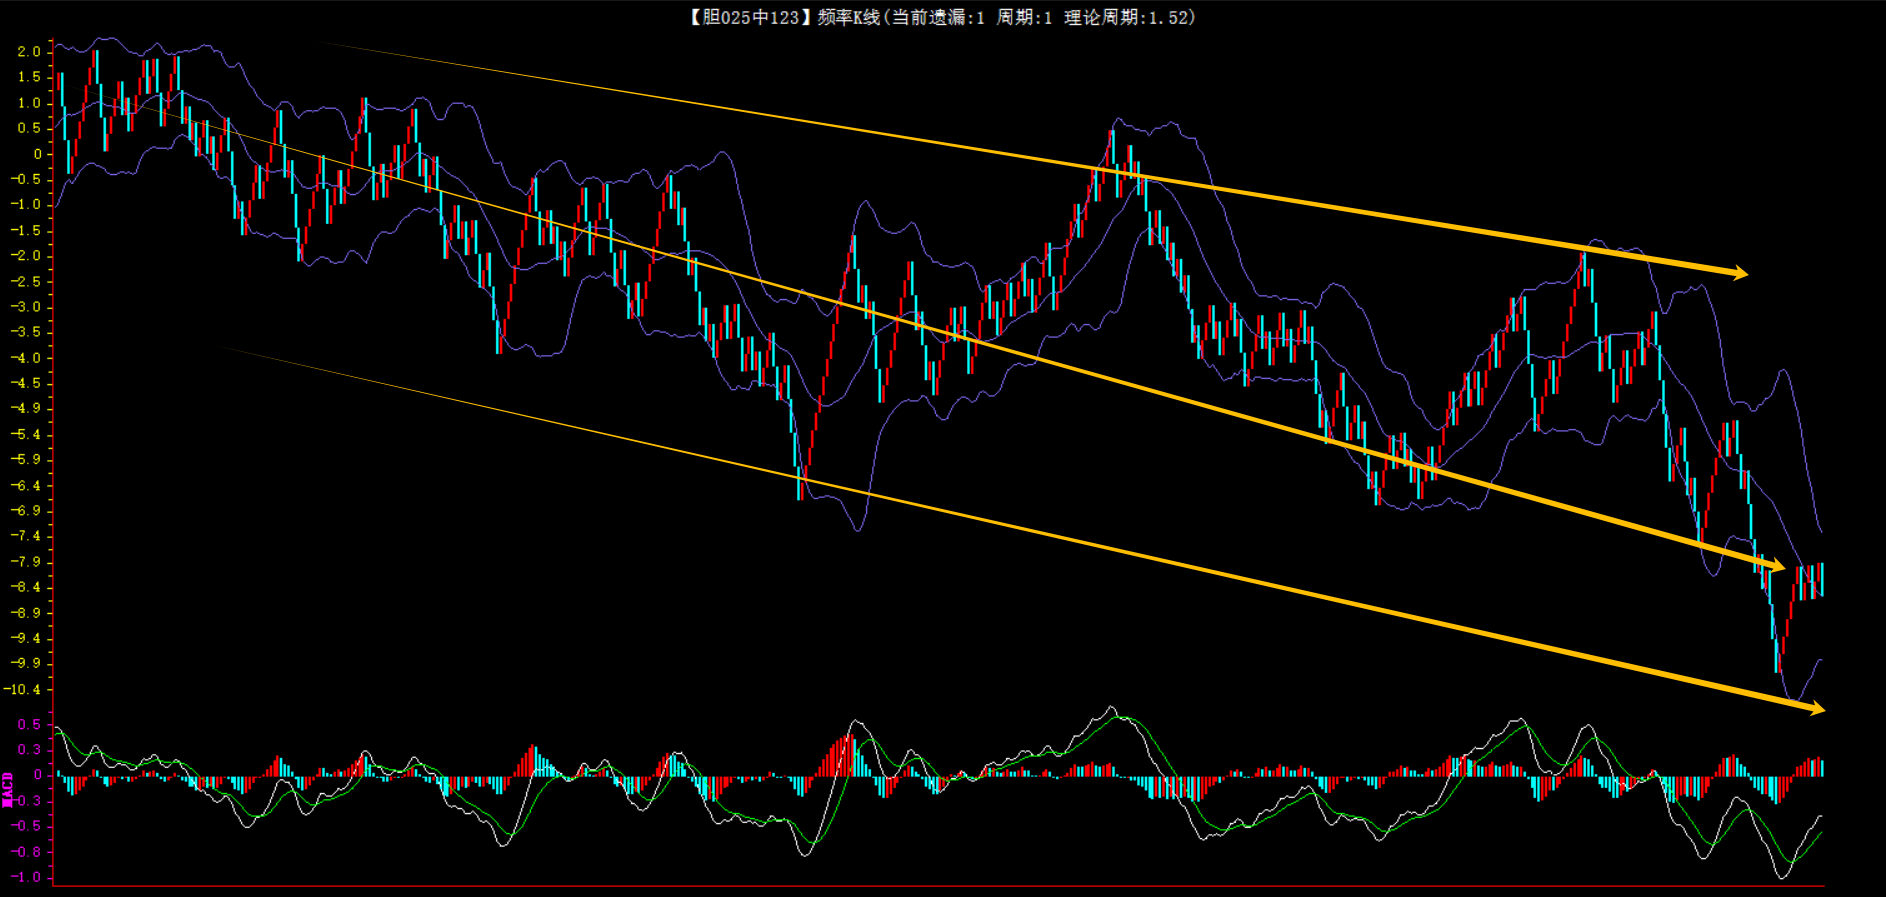Click the -2.5 label on price axis
Image resolution: width=1886 pixels, height=897 pixels.
26,281
